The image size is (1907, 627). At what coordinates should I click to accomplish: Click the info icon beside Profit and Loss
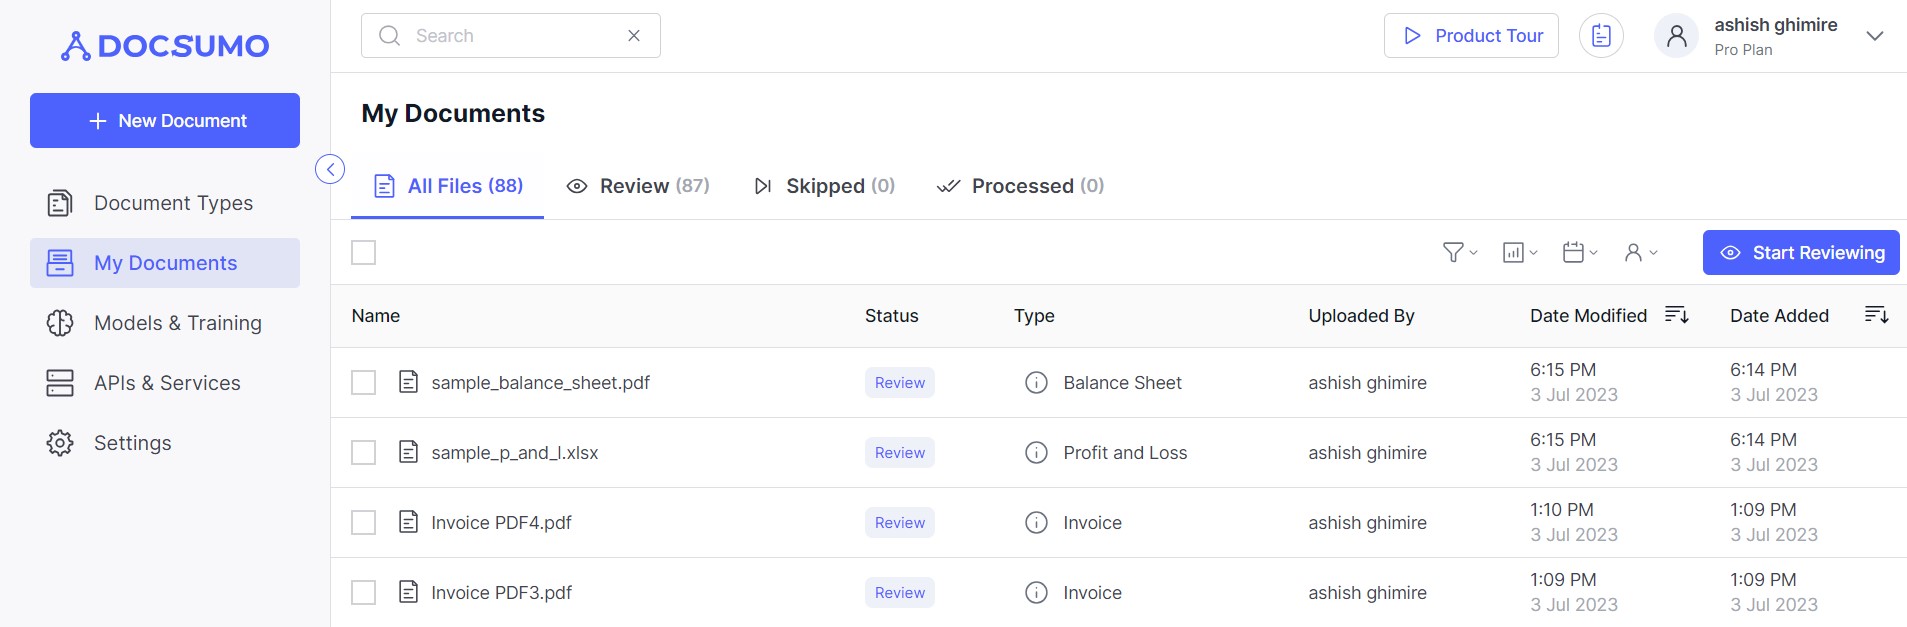click(1036, 453)
